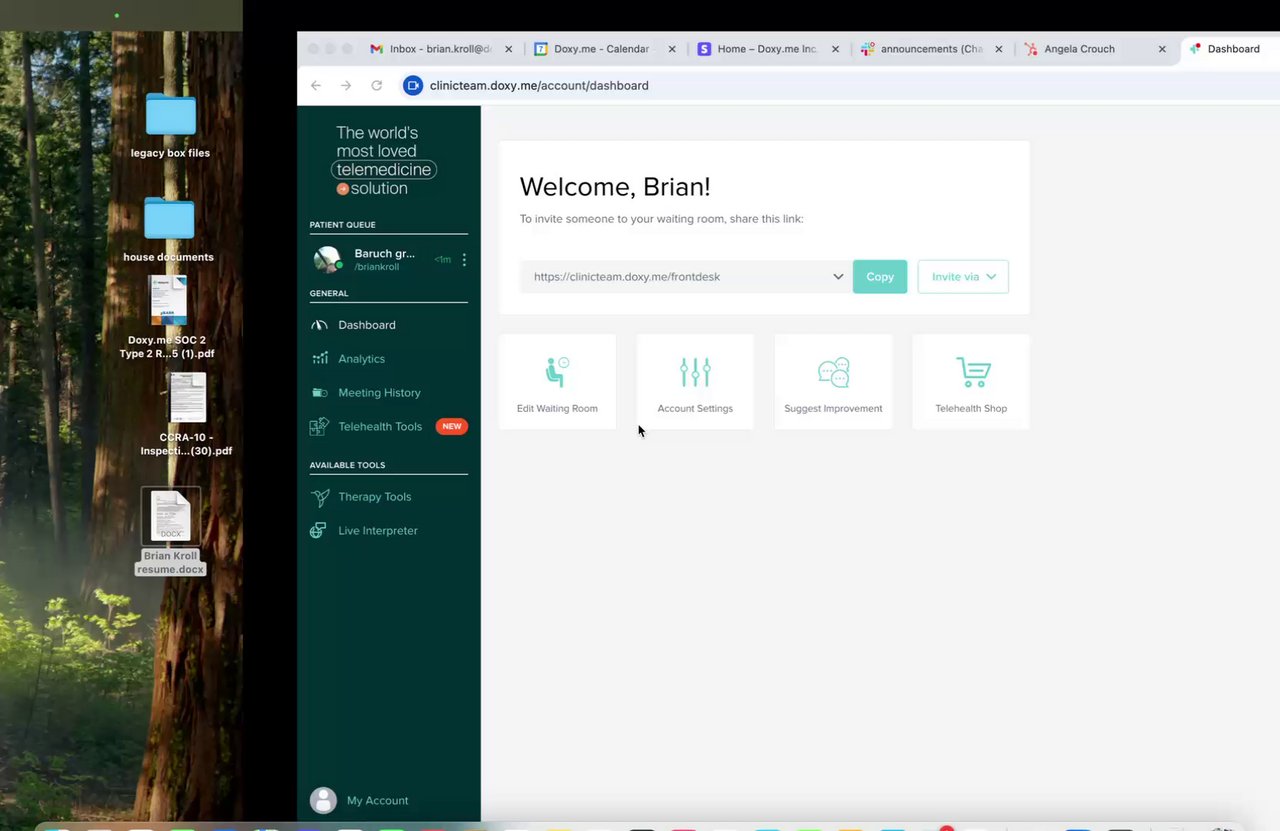1280x831 pixels.
Task: Open the Account Settings card
Action: (695, 382)
